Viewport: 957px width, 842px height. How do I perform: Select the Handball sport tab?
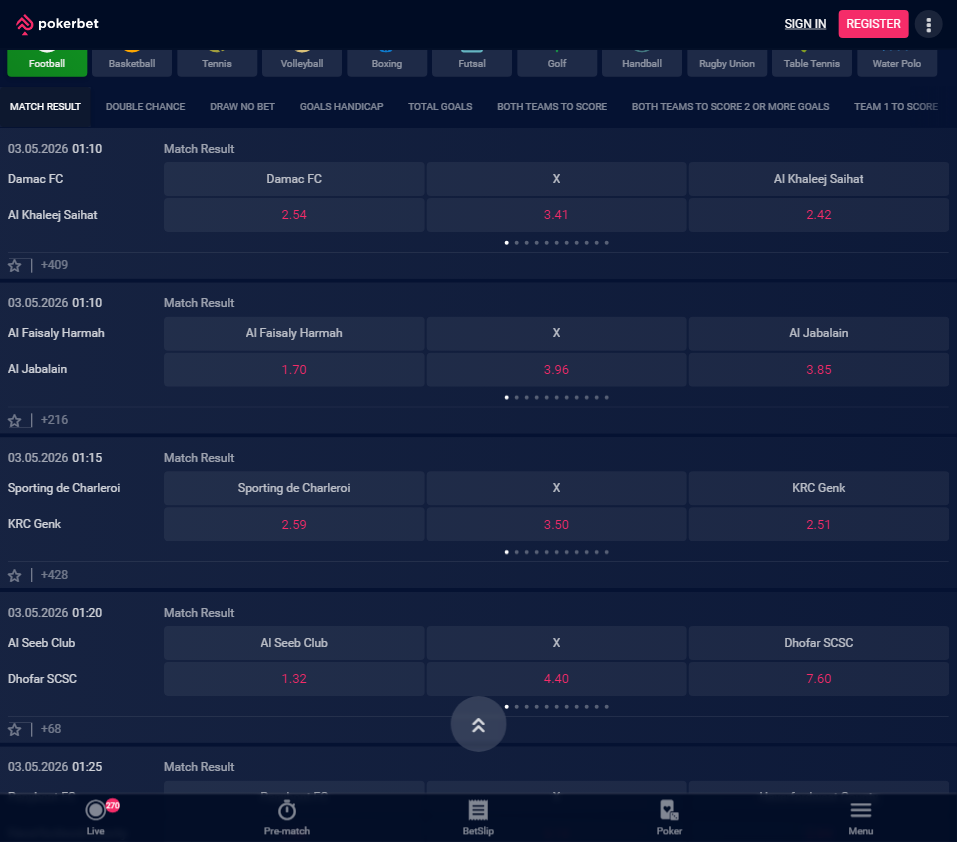click(x=641, y=63)
